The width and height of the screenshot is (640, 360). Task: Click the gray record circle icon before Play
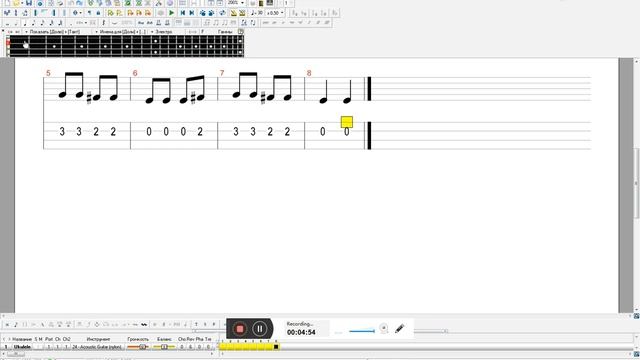(160, 13)
